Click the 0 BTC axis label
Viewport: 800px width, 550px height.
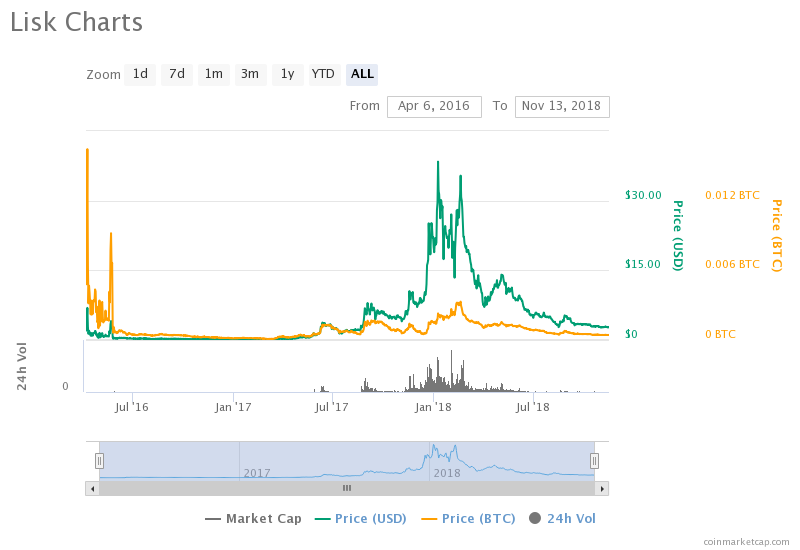(720, 334)
